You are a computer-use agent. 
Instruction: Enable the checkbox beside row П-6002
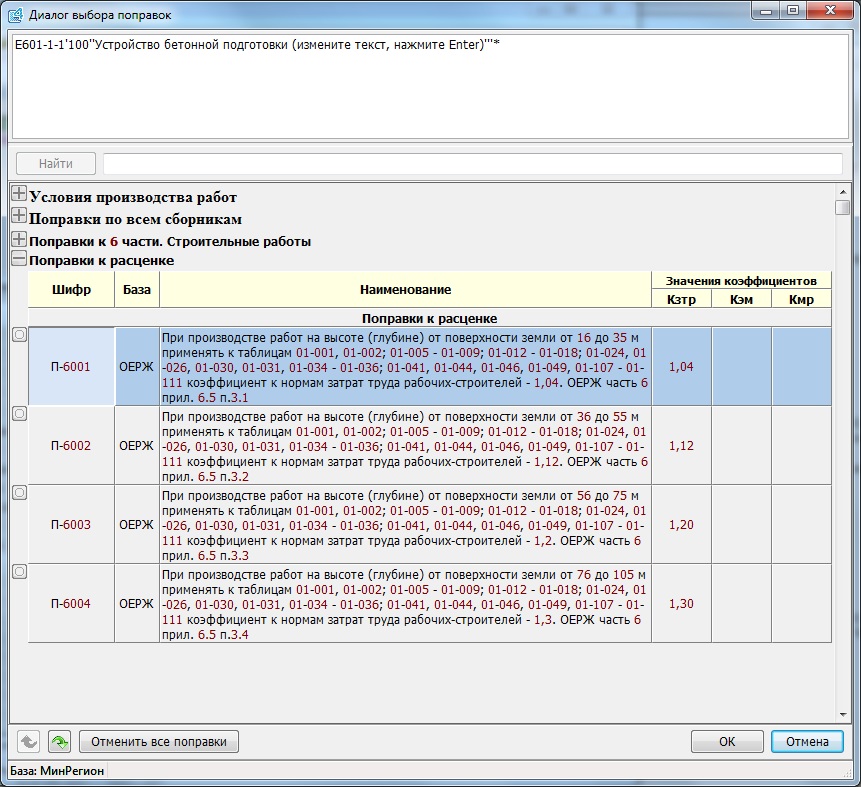19,413
